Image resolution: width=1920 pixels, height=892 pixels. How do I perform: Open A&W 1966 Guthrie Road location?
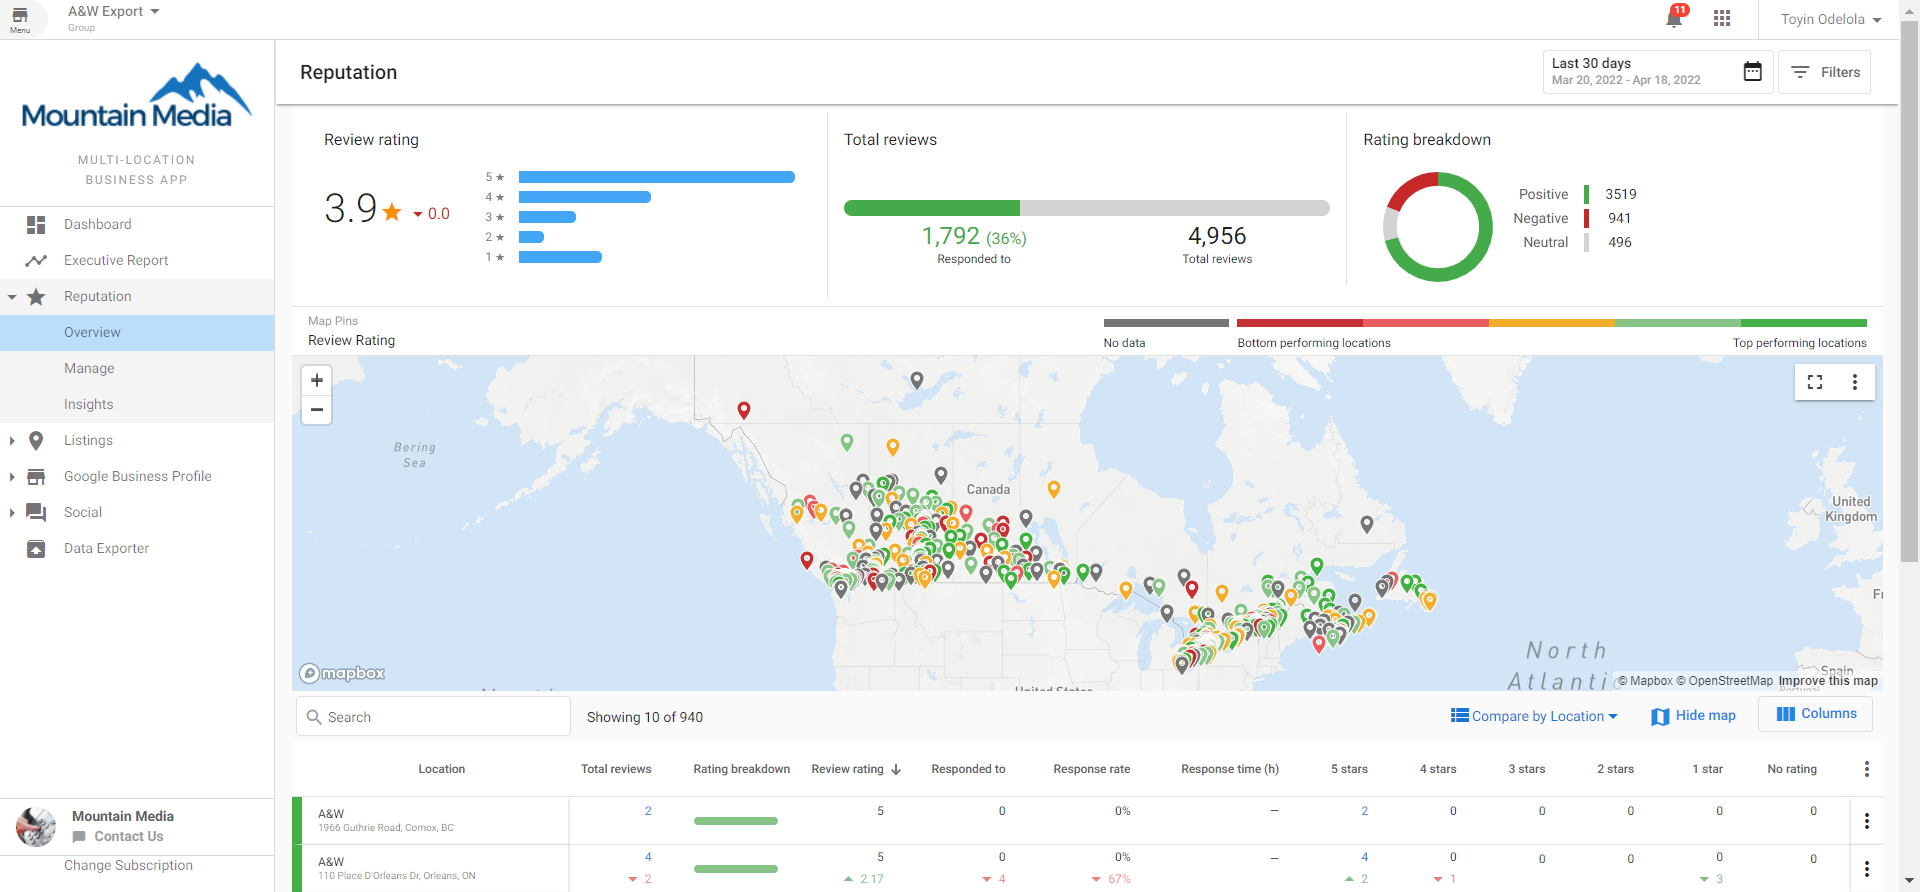(386, 820)
